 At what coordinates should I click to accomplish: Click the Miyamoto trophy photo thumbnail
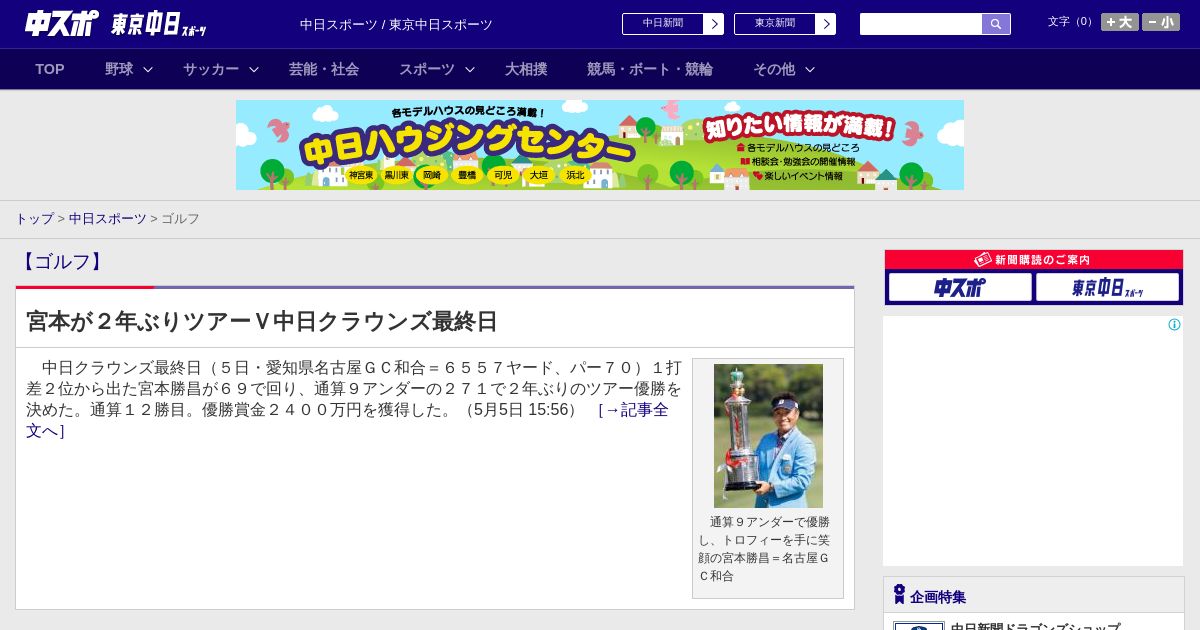(768, 436)
